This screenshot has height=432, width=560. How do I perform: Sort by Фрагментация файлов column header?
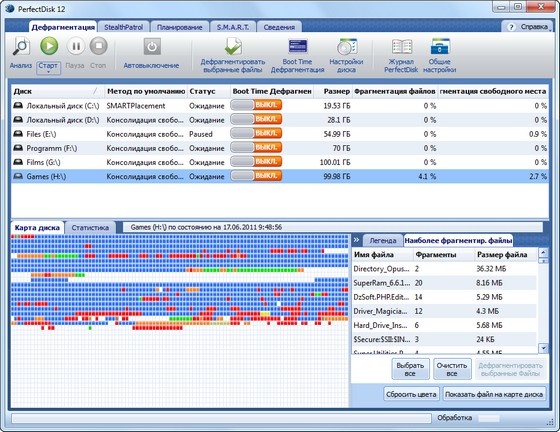tap(395, 91)
